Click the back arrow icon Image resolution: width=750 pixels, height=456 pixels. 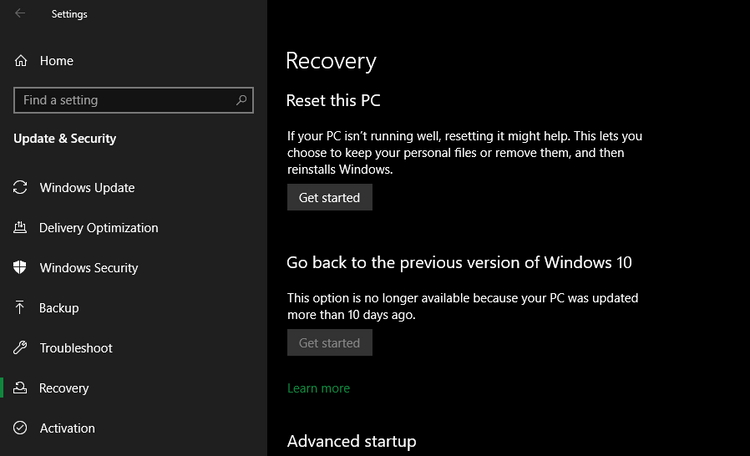(x=21, y=14)
